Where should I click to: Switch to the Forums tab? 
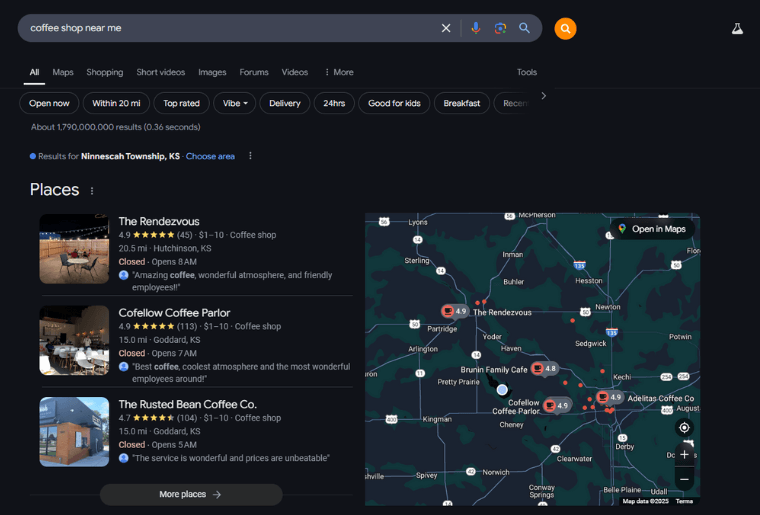[254, 72]
